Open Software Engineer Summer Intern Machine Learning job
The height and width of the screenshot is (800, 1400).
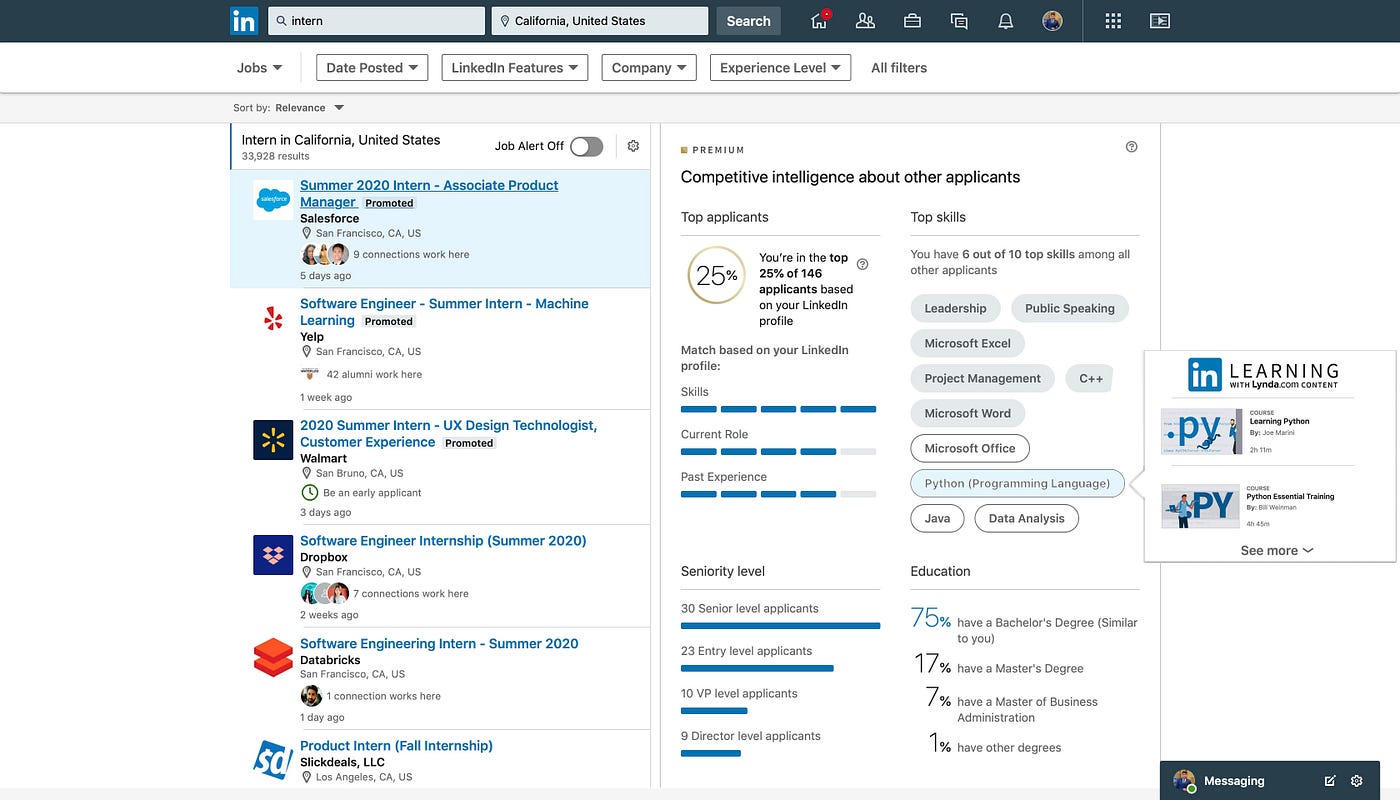coord(444,312)
